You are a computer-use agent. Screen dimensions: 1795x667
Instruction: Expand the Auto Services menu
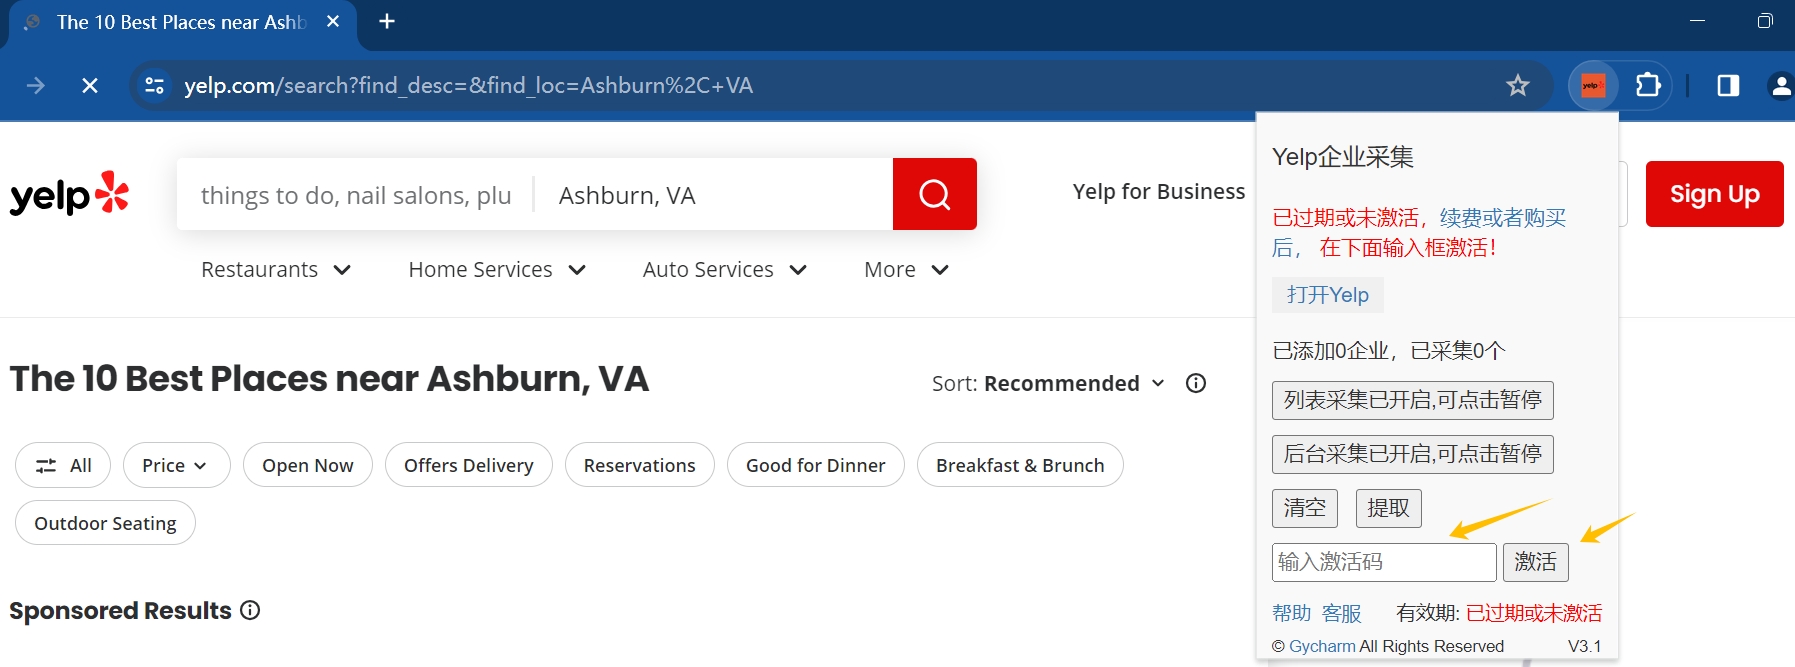[725, 270]
